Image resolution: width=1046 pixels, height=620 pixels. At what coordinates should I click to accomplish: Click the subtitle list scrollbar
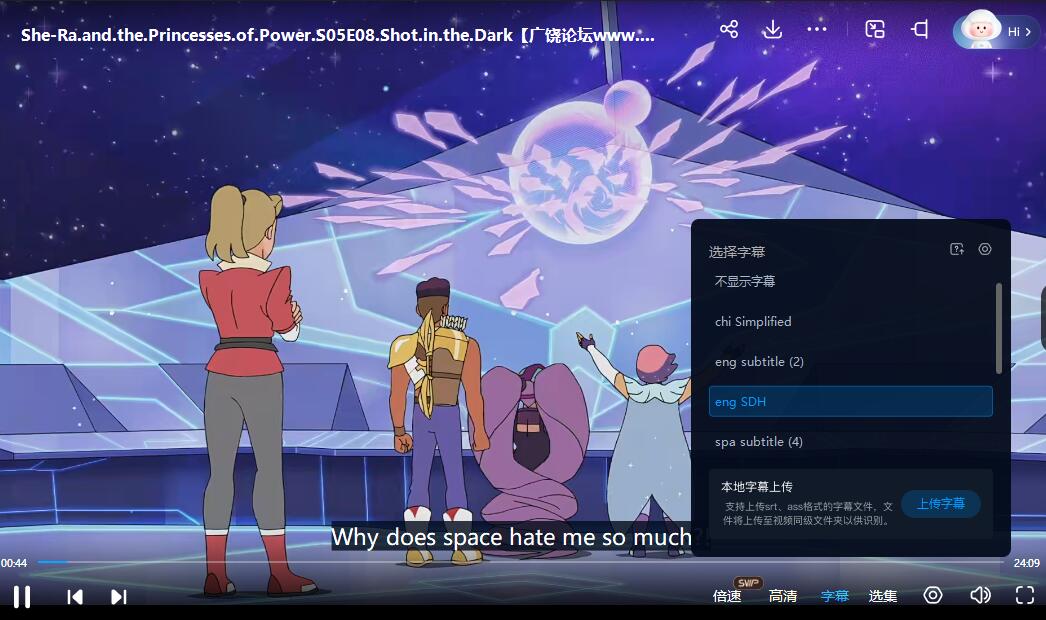tap(999, 328)
